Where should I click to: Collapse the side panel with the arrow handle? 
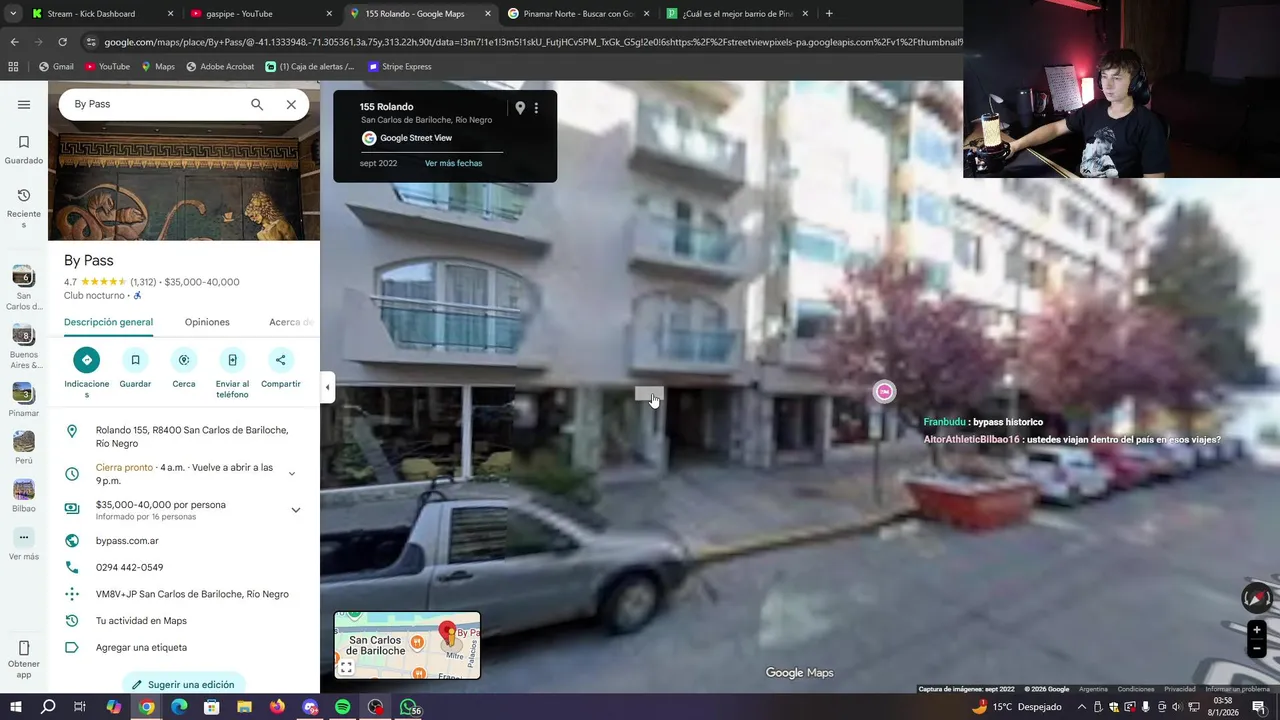point(327,387)
